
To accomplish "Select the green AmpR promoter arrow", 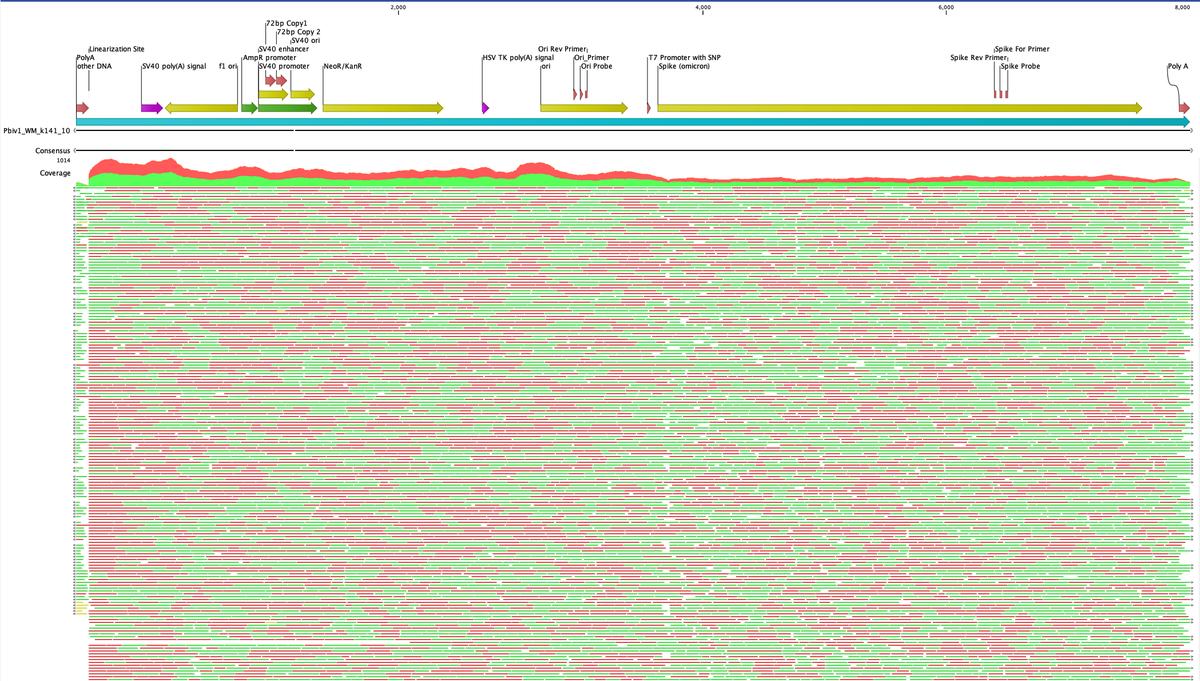I will pyautogui.click(x=249, y=107).
